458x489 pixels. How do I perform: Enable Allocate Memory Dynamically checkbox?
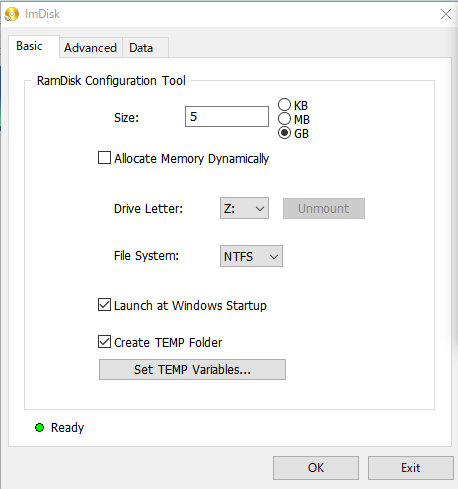(x=104, y=158)
